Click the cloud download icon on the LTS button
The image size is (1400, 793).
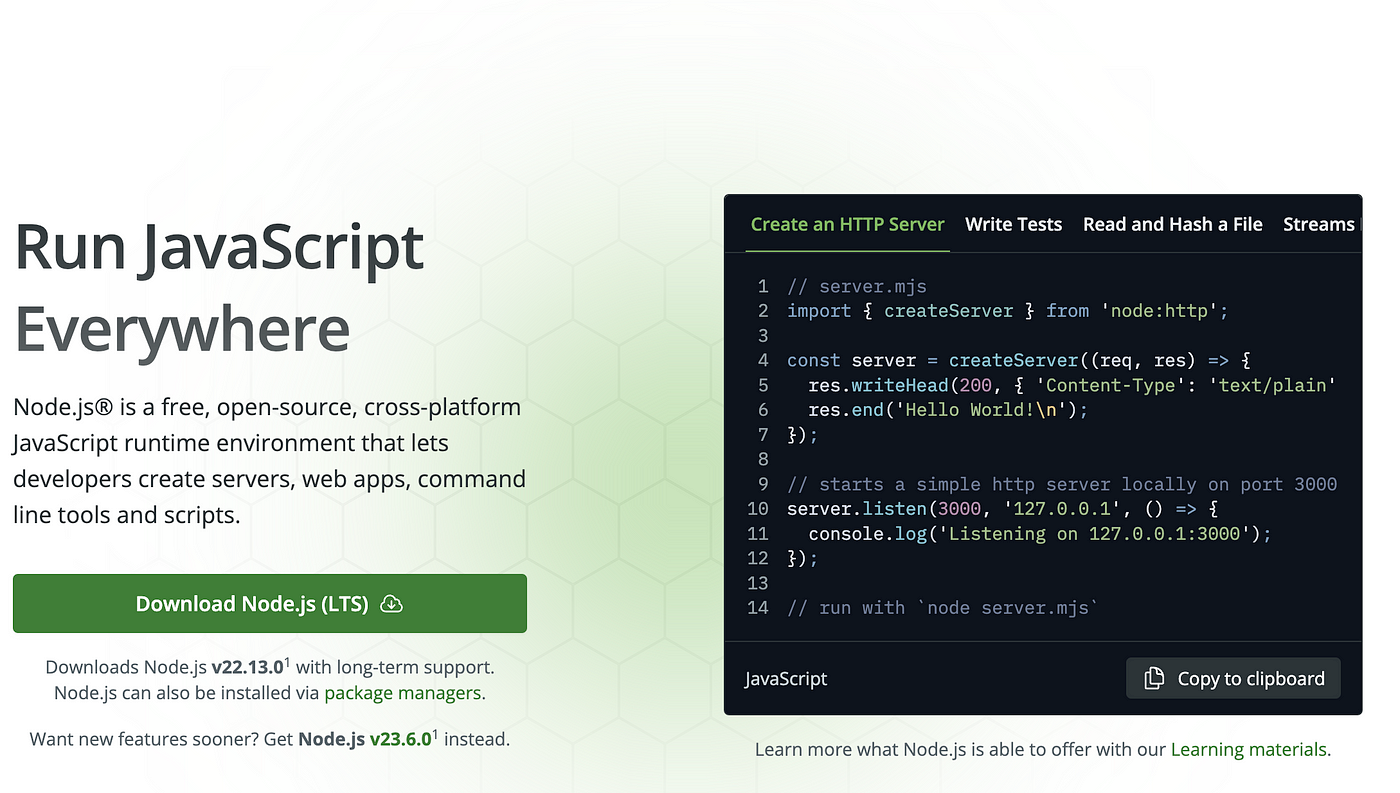click(x=391, y=603)
